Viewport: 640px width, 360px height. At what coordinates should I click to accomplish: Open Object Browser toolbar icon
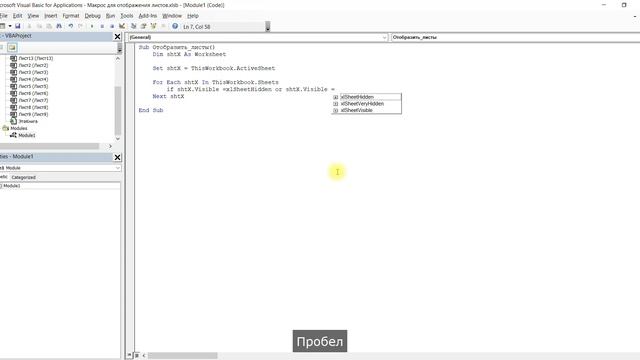[153, 26]
